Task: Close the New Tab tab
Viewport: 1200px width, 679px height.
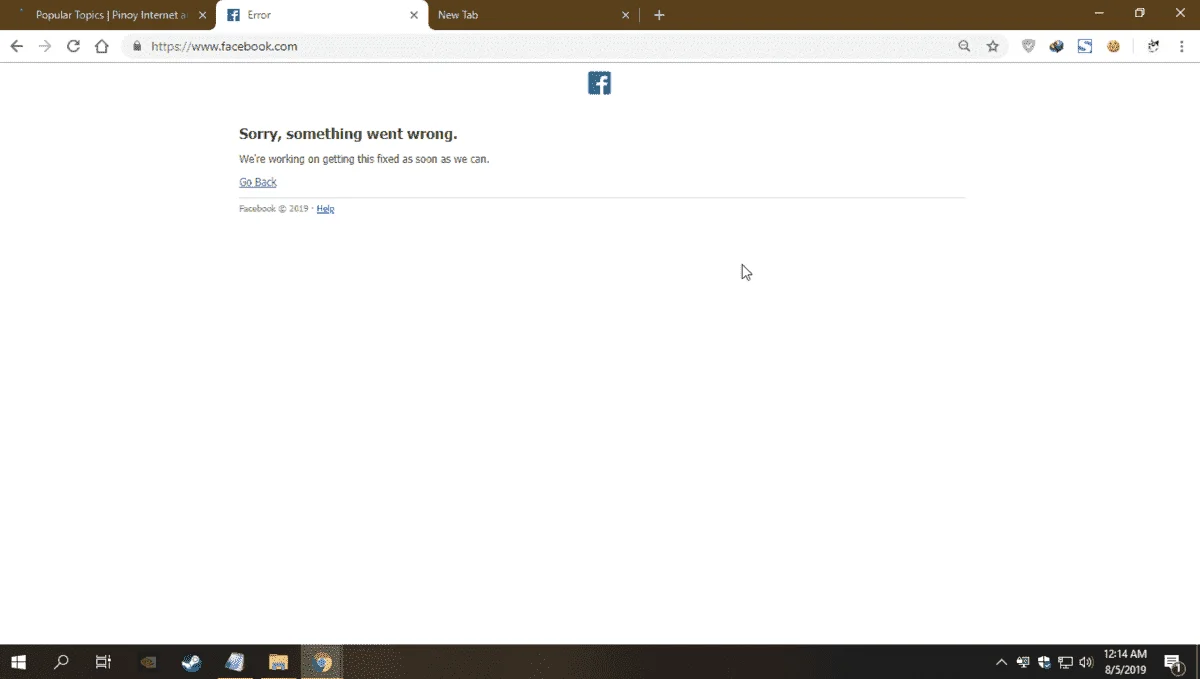Action: click(x=626, y=15)
